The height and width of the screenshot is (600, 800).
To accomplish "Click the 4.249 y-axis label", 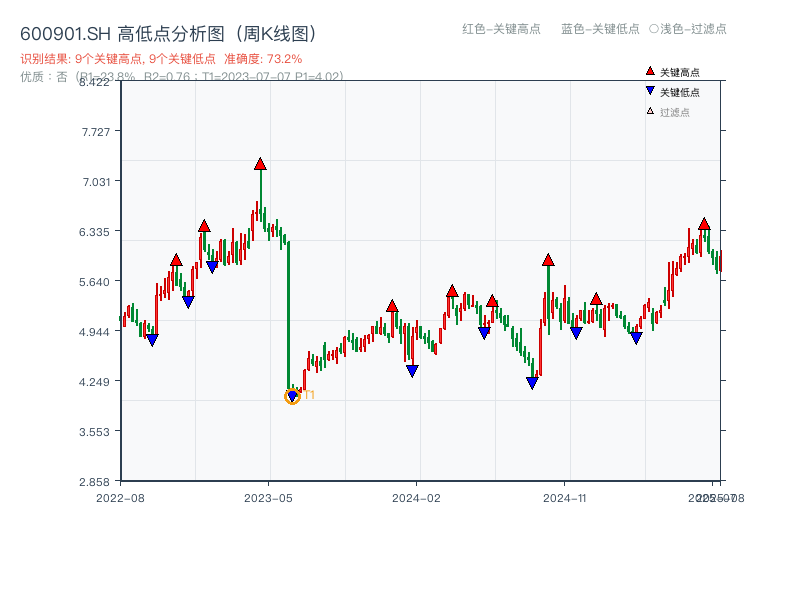I will pos(94,382).
